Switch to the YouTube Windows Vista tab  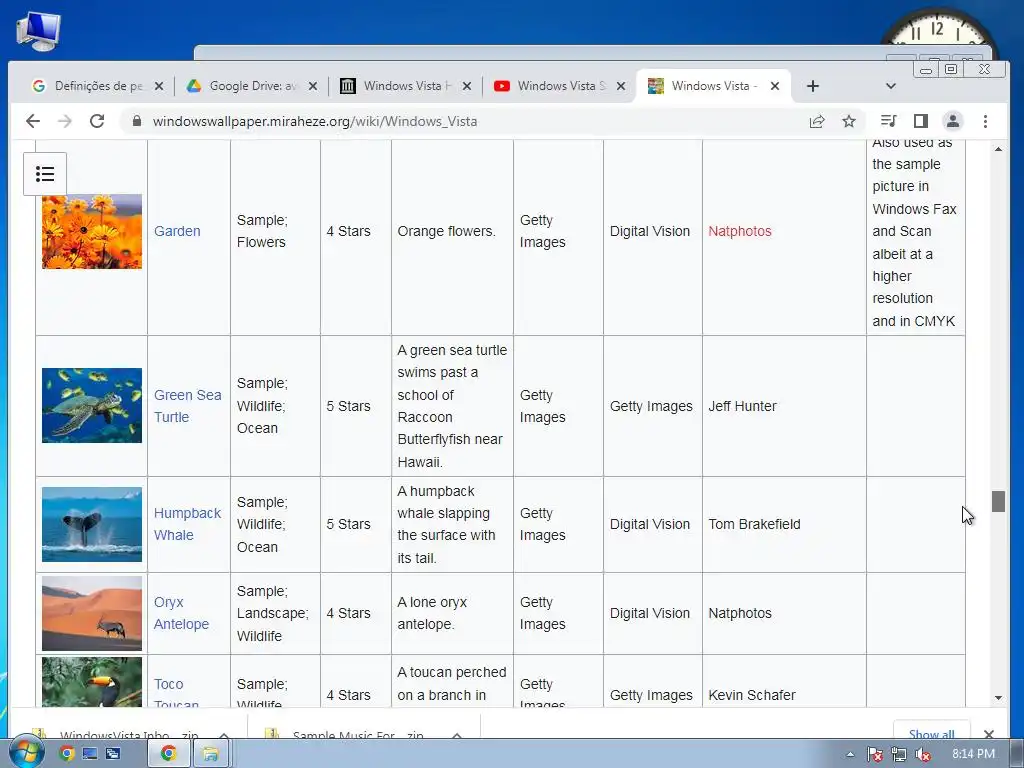click(x=559, y=86)
